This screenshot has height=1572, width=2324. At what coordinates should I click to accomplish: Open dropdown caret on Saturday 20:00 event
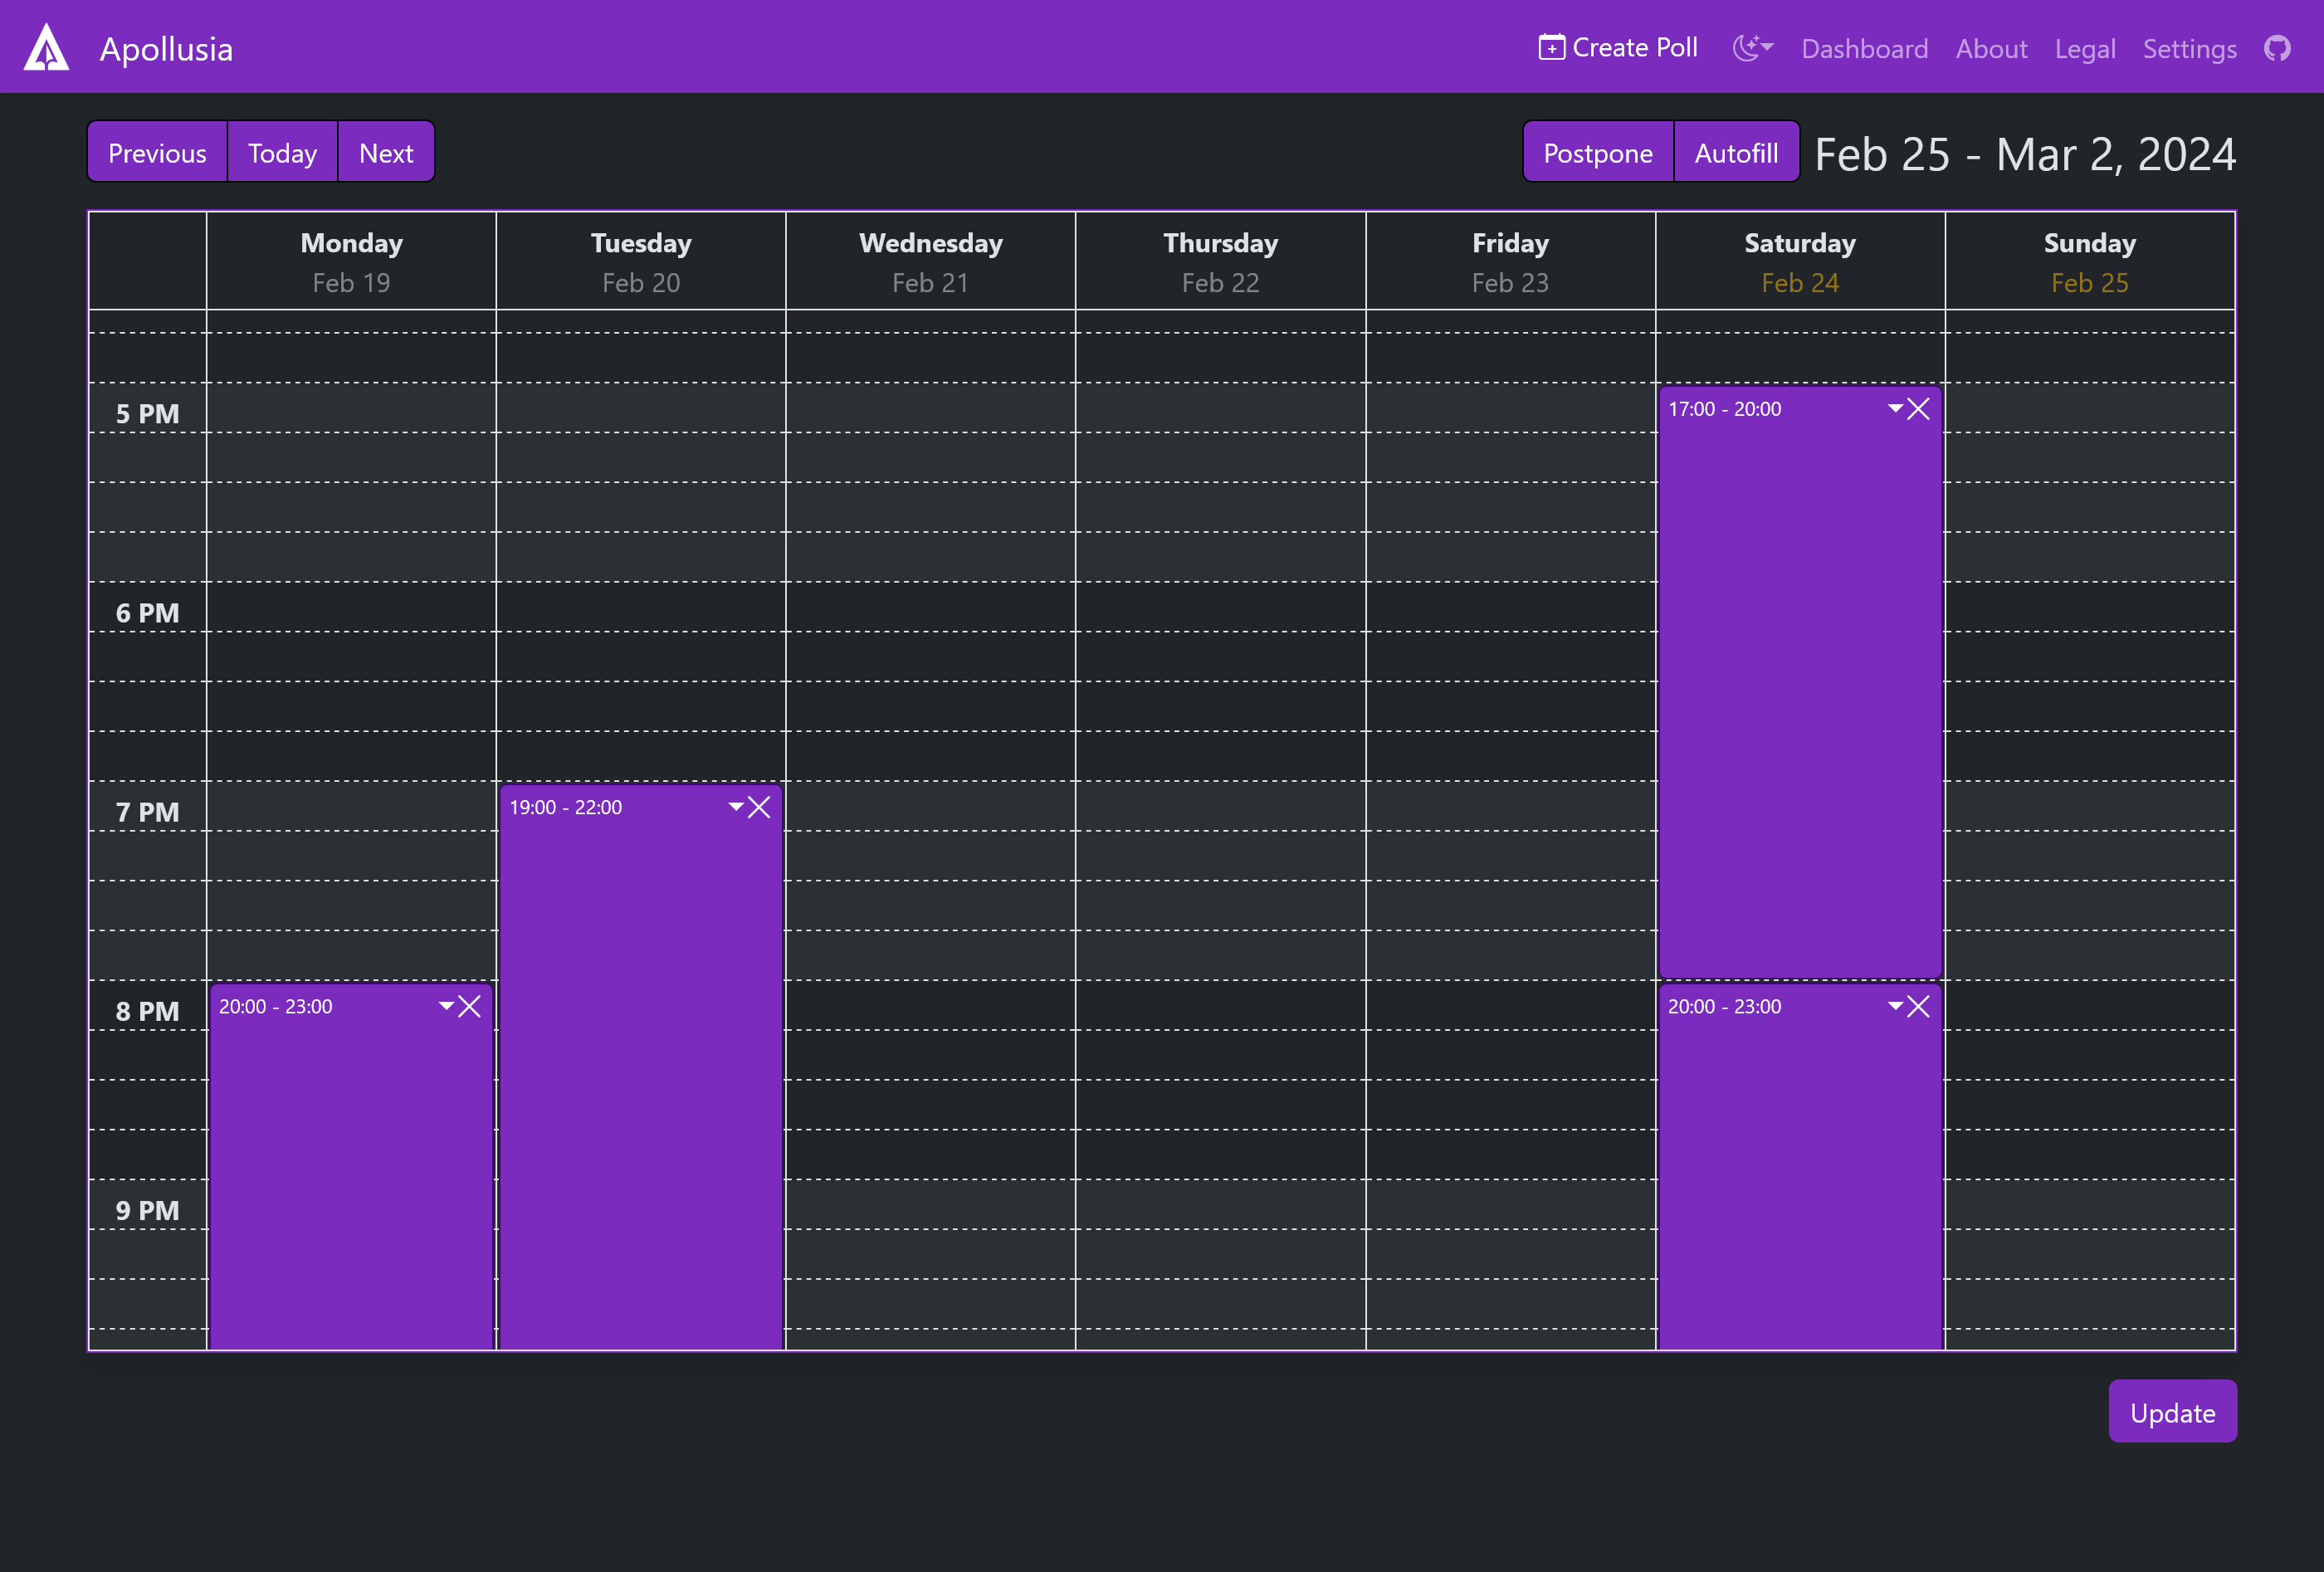(1895, 1005)
